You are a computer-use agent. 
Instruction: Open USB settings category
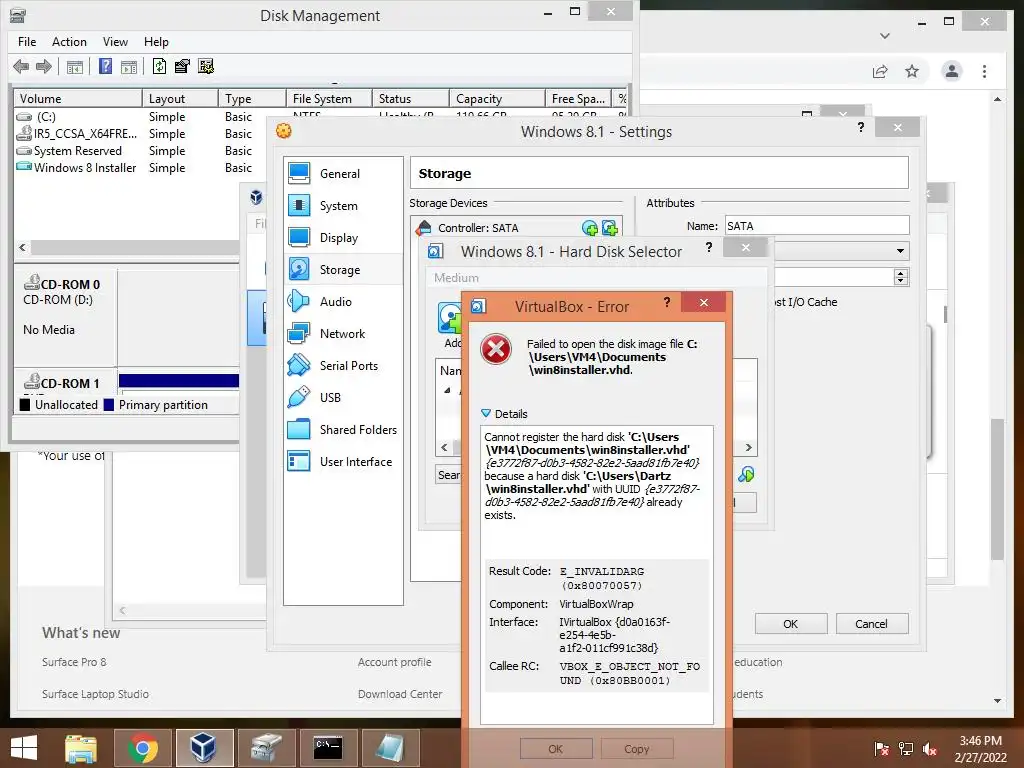pyautogui.click(x=330, y=398)
